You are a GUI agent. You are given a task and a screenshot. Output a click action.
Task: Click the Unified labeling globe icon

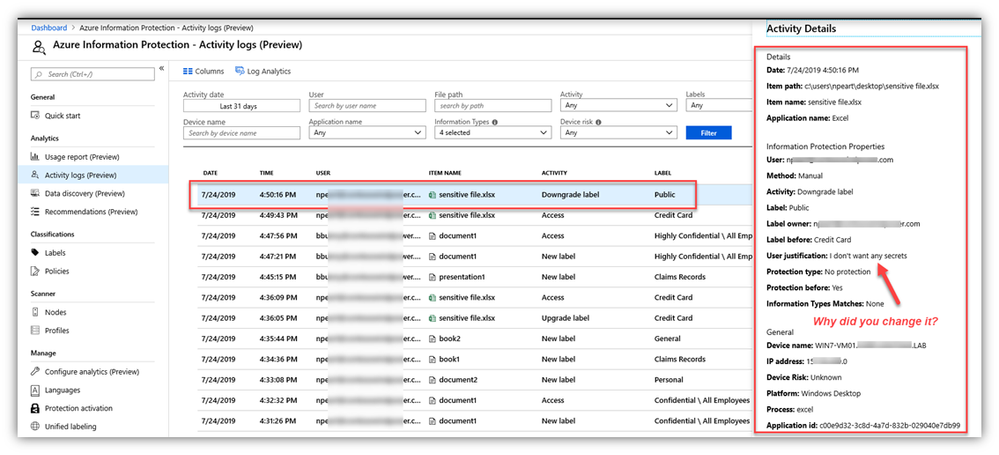[35, 426]
